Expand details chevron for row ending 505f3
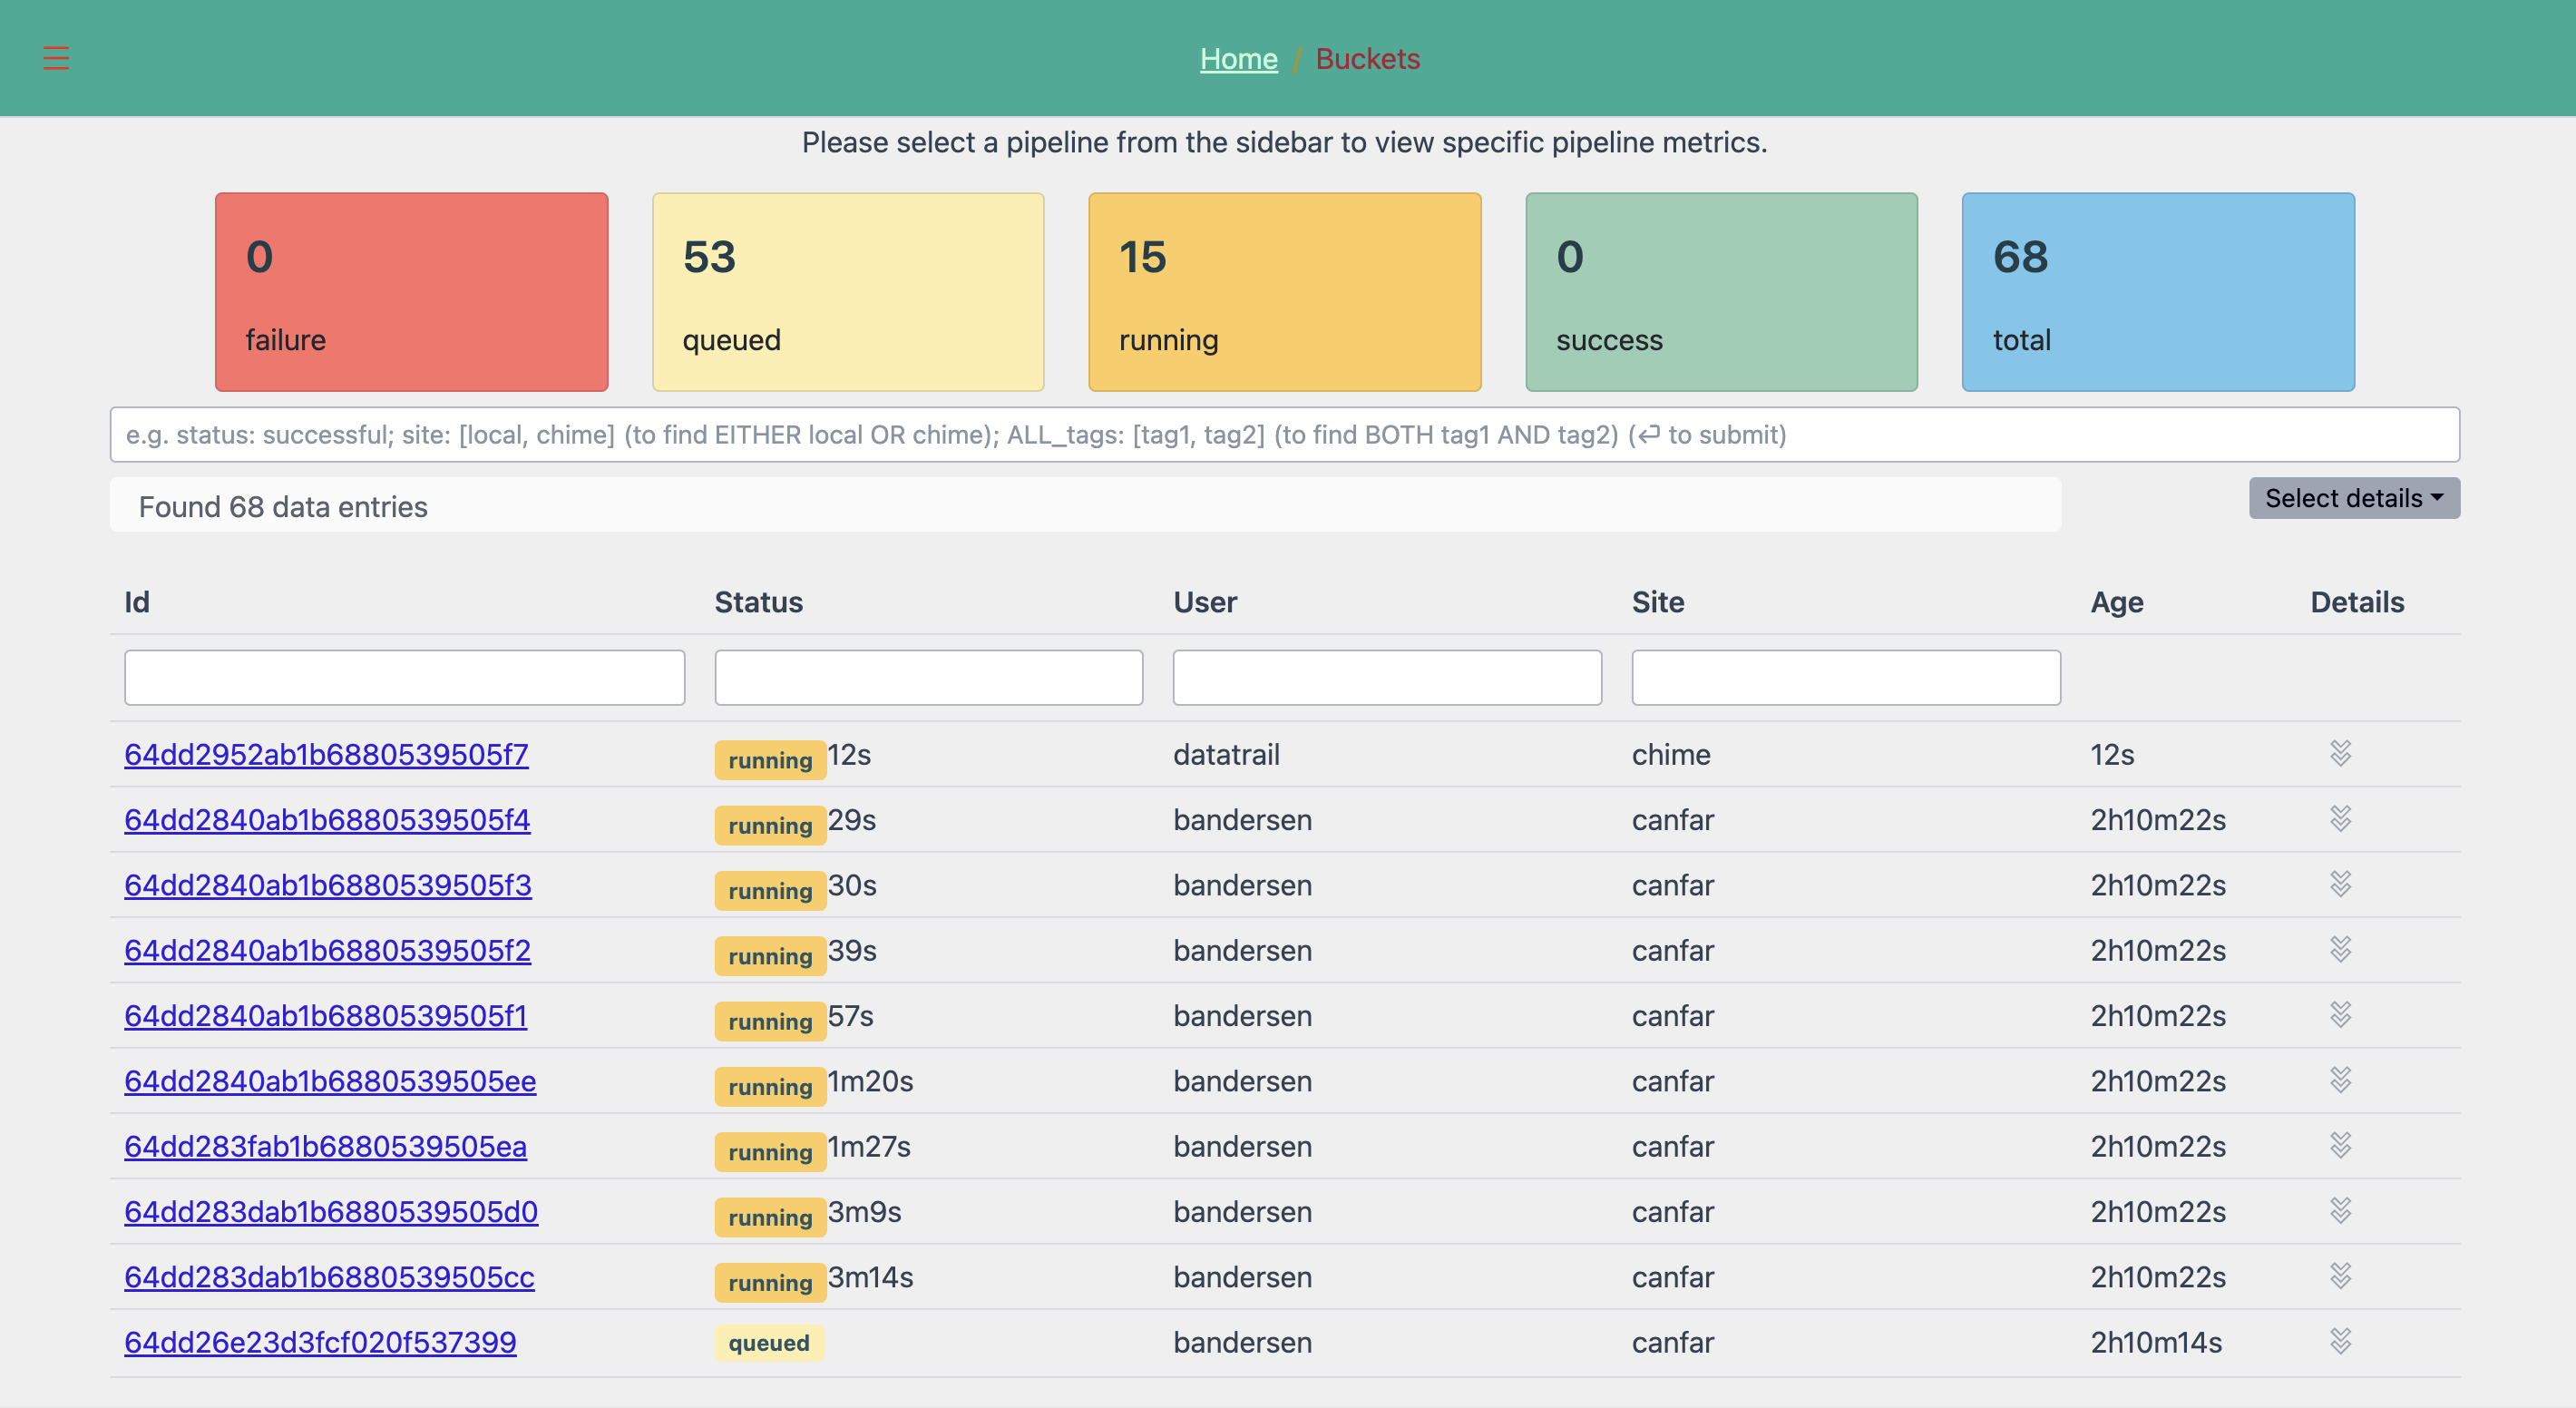The height and width of the screenshot is (1408, 2576). point(2340,884)
